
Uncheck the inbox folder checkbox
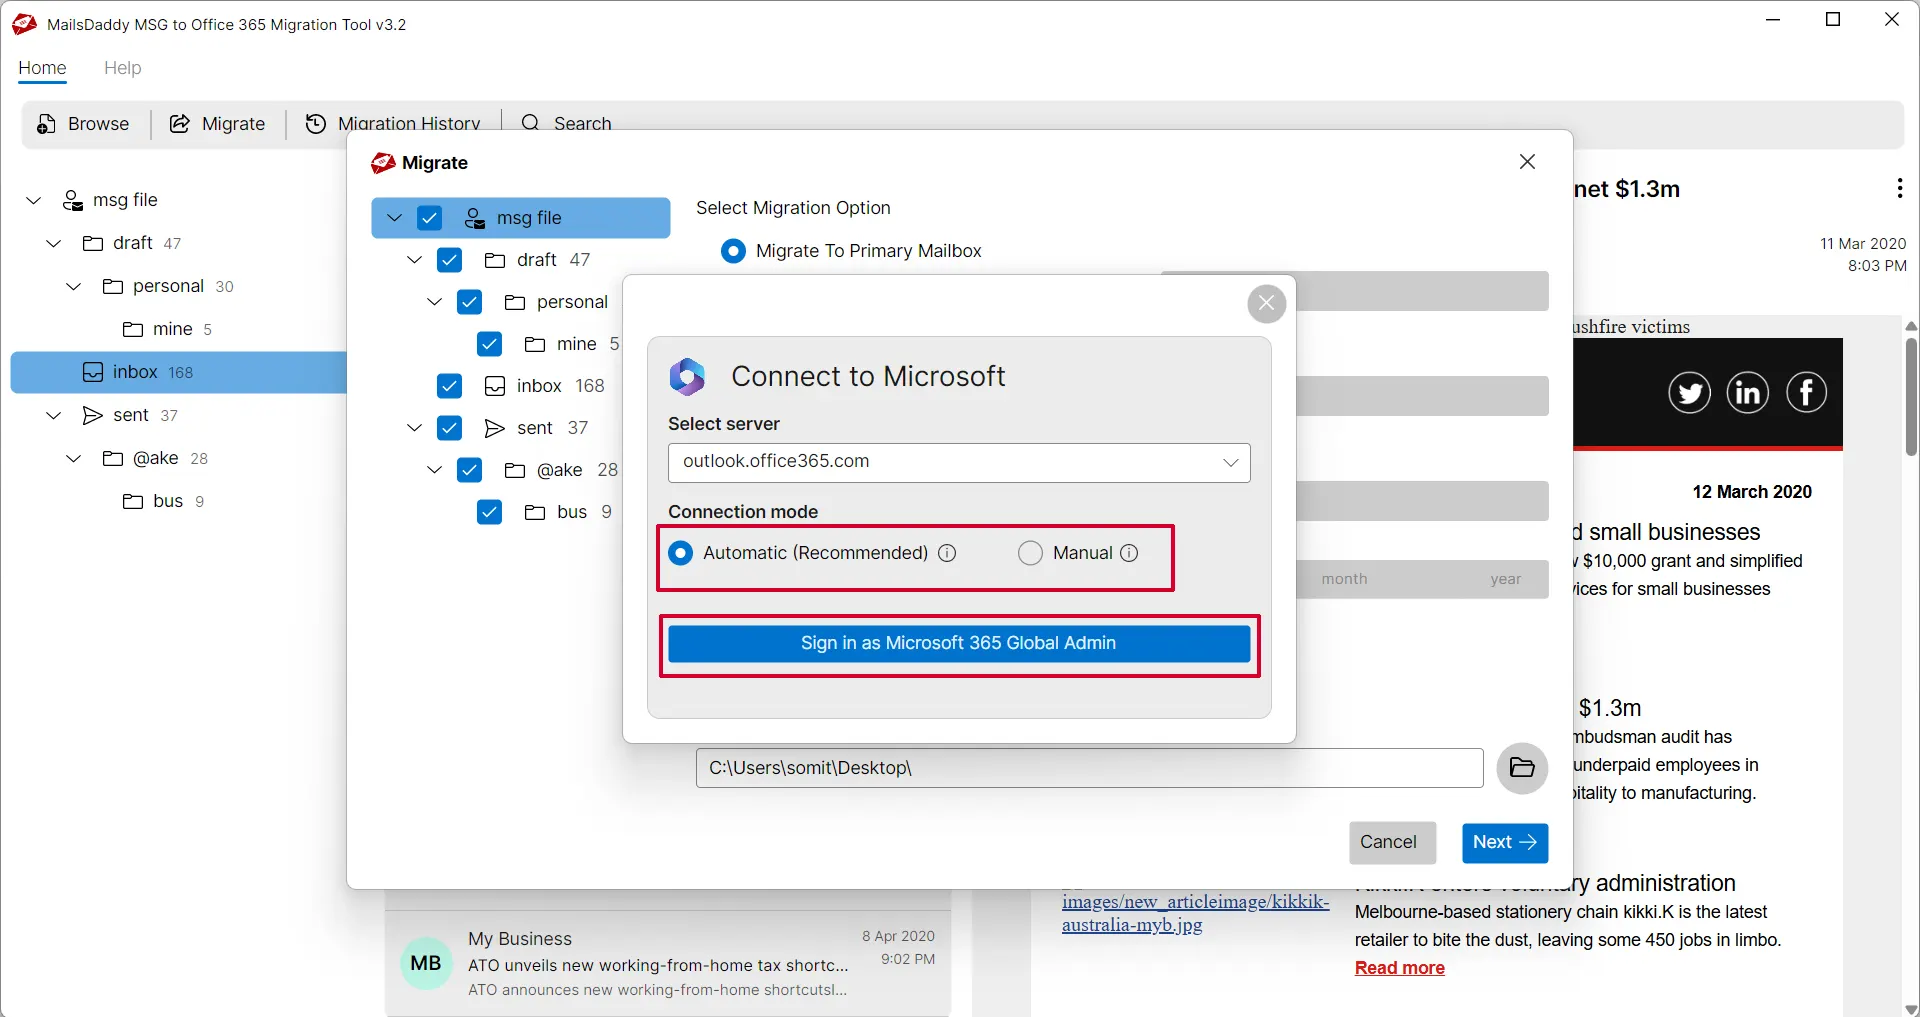pos(450,386)
